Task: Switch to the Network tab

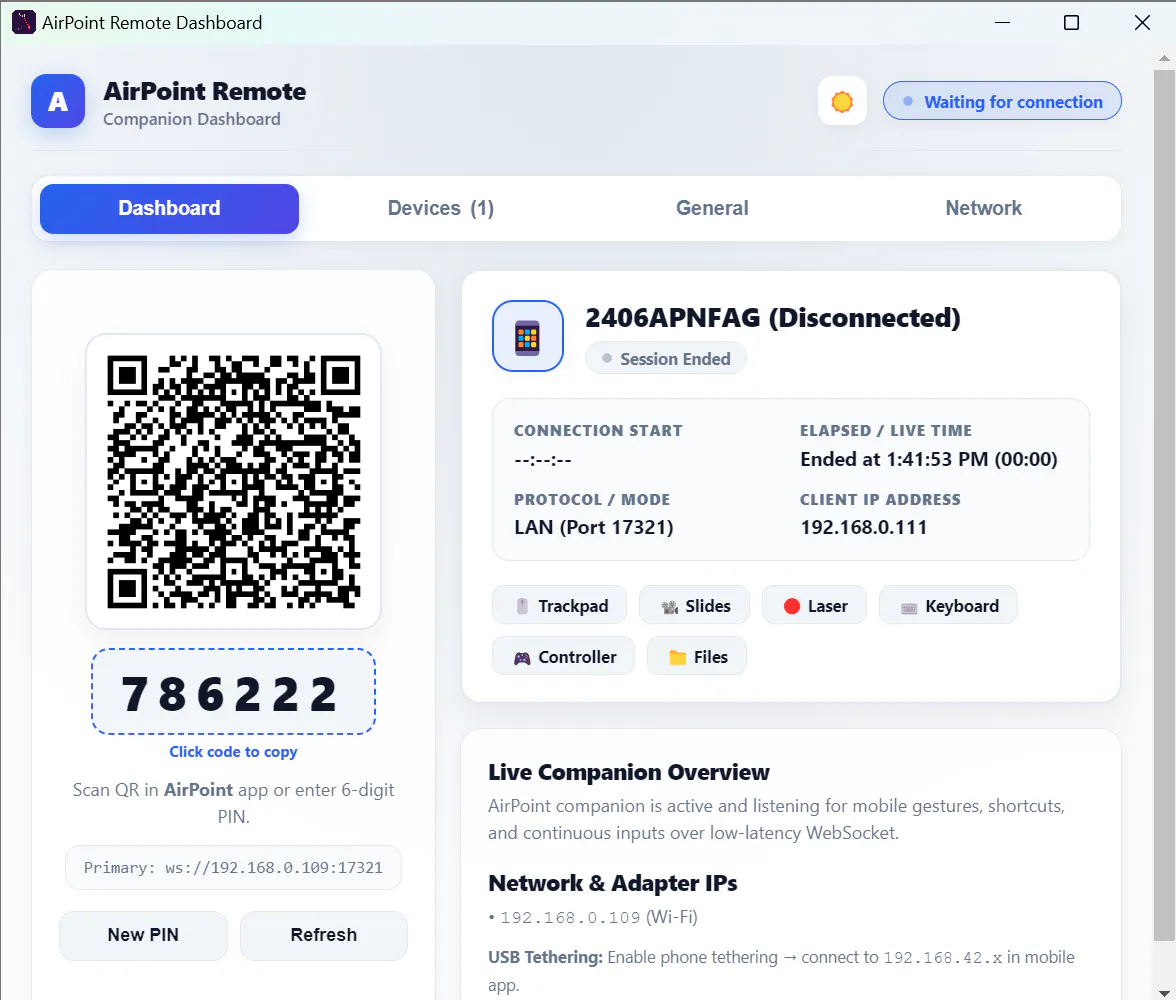Action: (983, 209)
